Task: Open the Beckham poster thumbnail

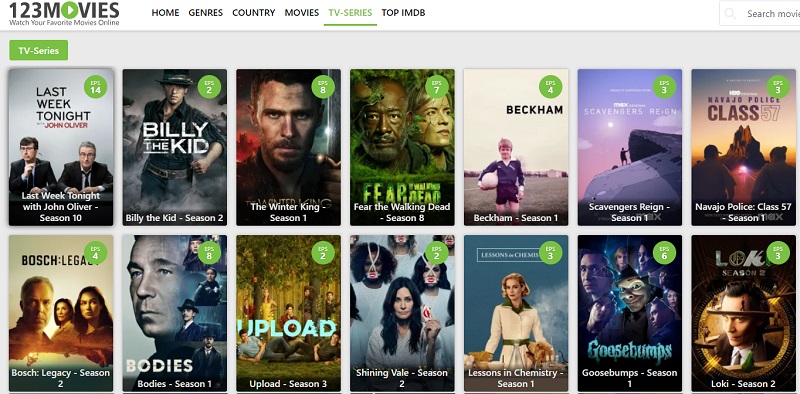Action: pos(516,147)
